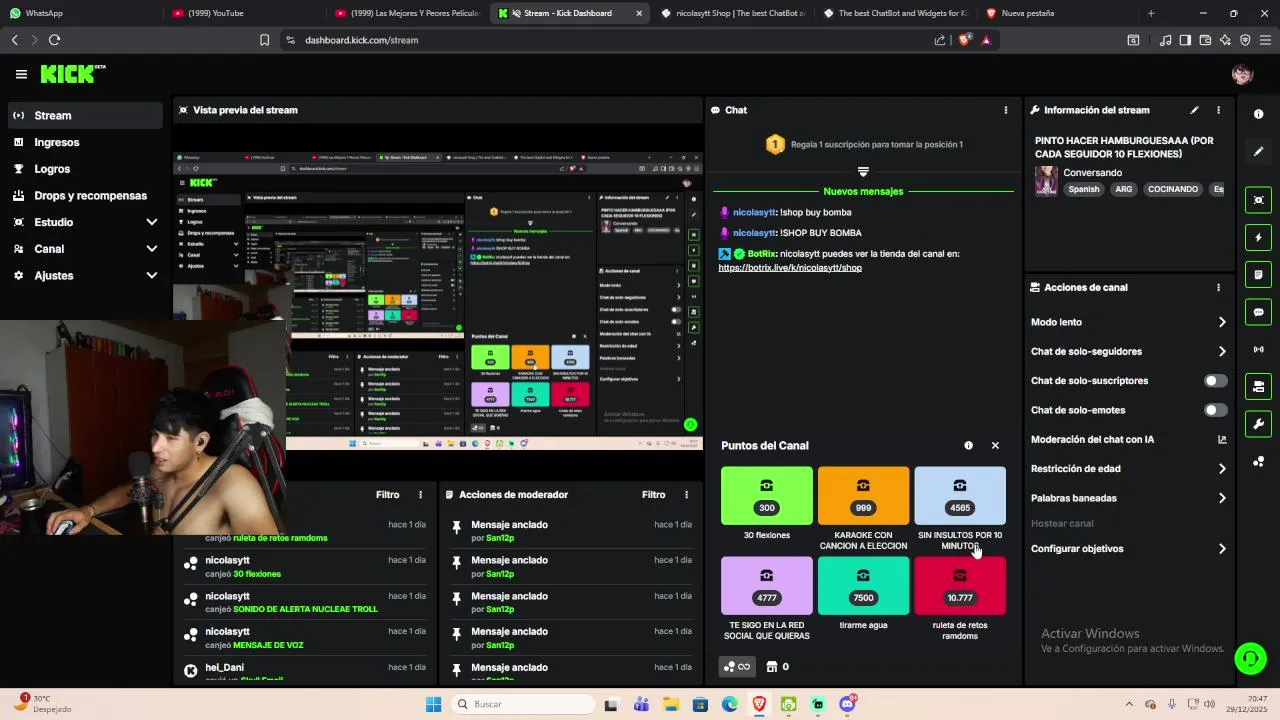Image resolution: width=1280 pixels, height=720 pixels.
Task: Reload the browser page
Action: pyautogui.click(x=54, y=40)
